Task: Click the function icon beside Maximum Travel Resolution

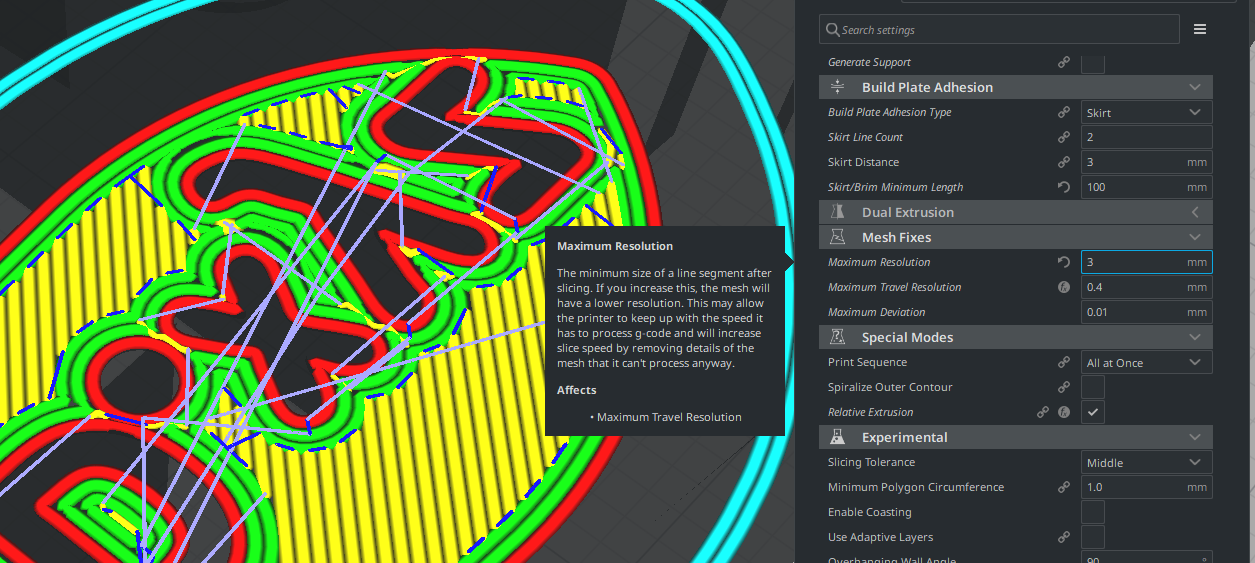Action: (1064, 287)
